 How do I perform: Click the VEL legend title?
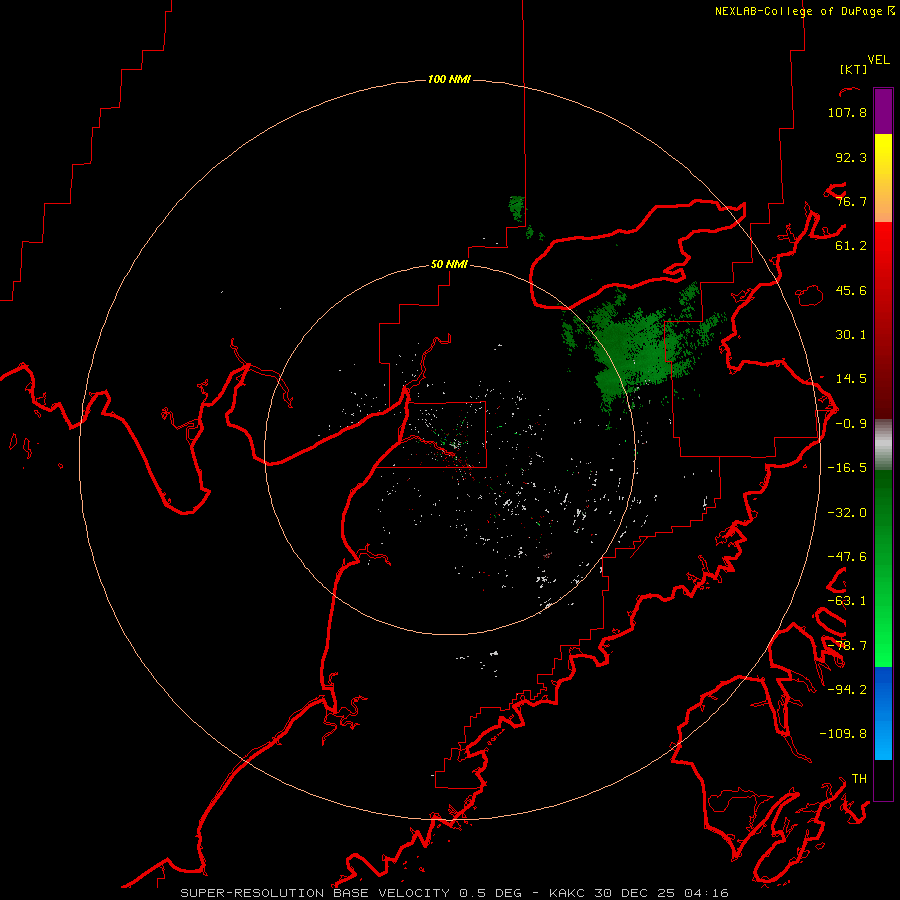tap(878, 60)
